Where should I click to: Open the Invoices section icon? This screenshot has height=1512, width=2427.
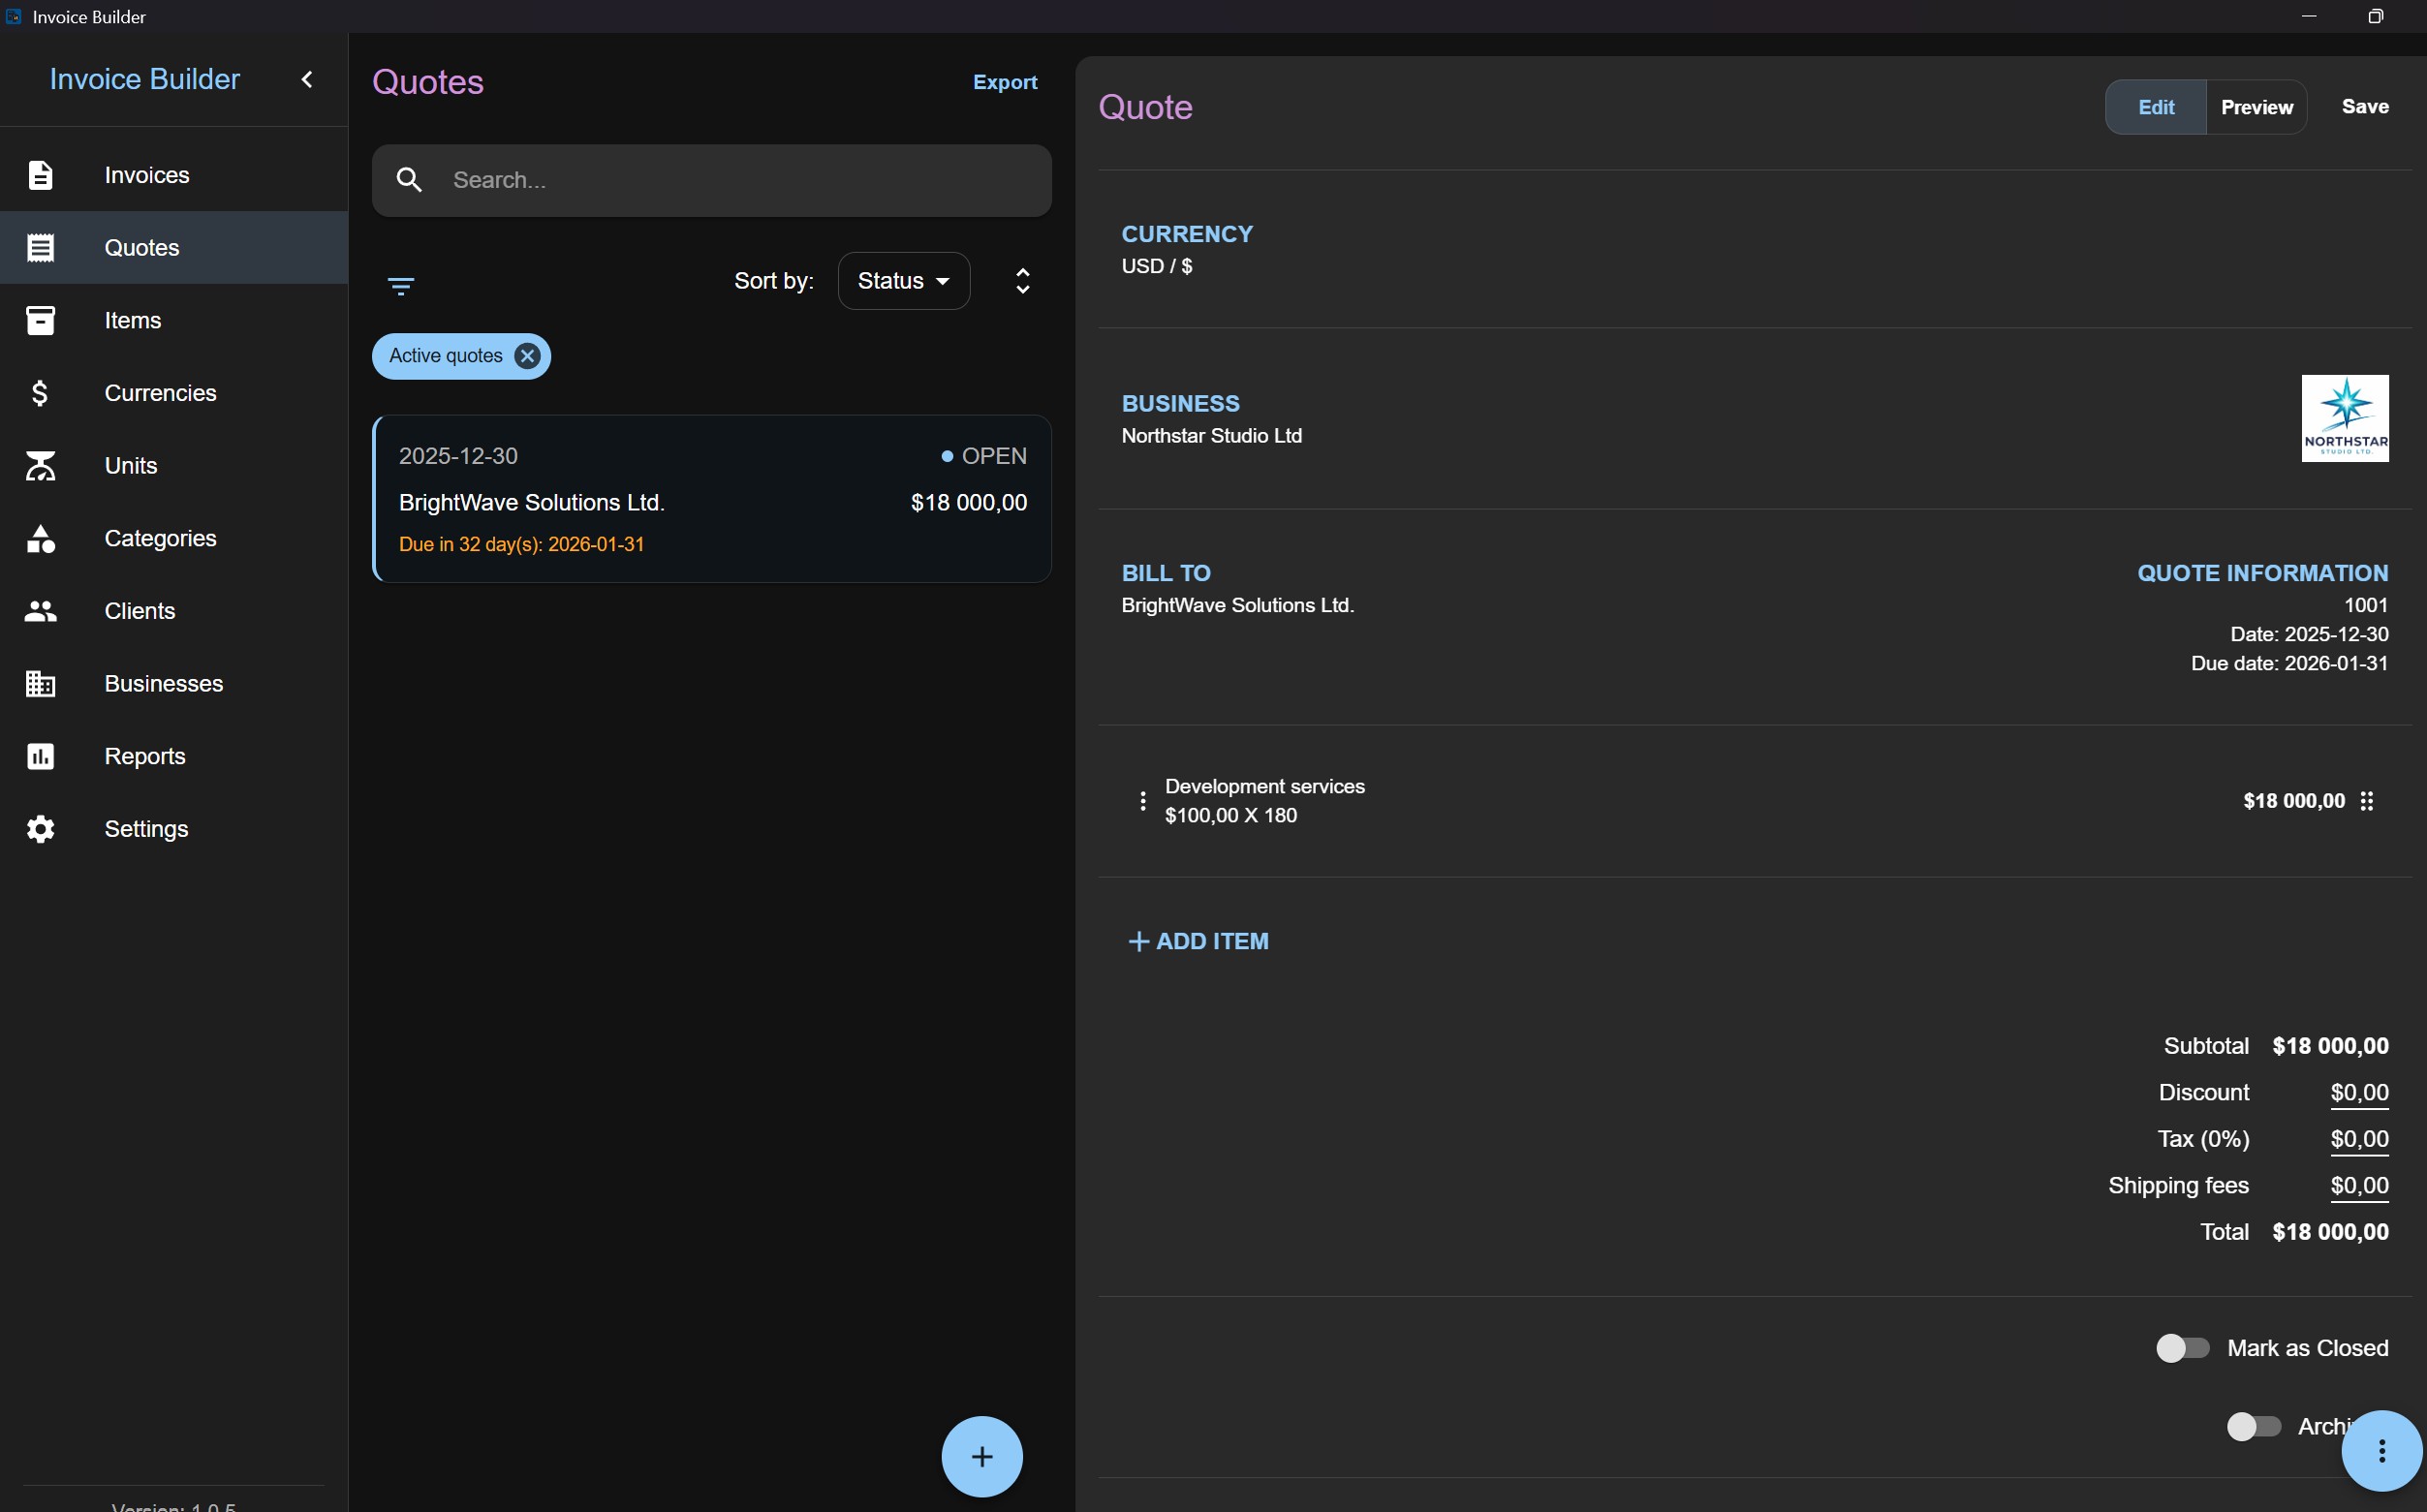tap(40, 175)
